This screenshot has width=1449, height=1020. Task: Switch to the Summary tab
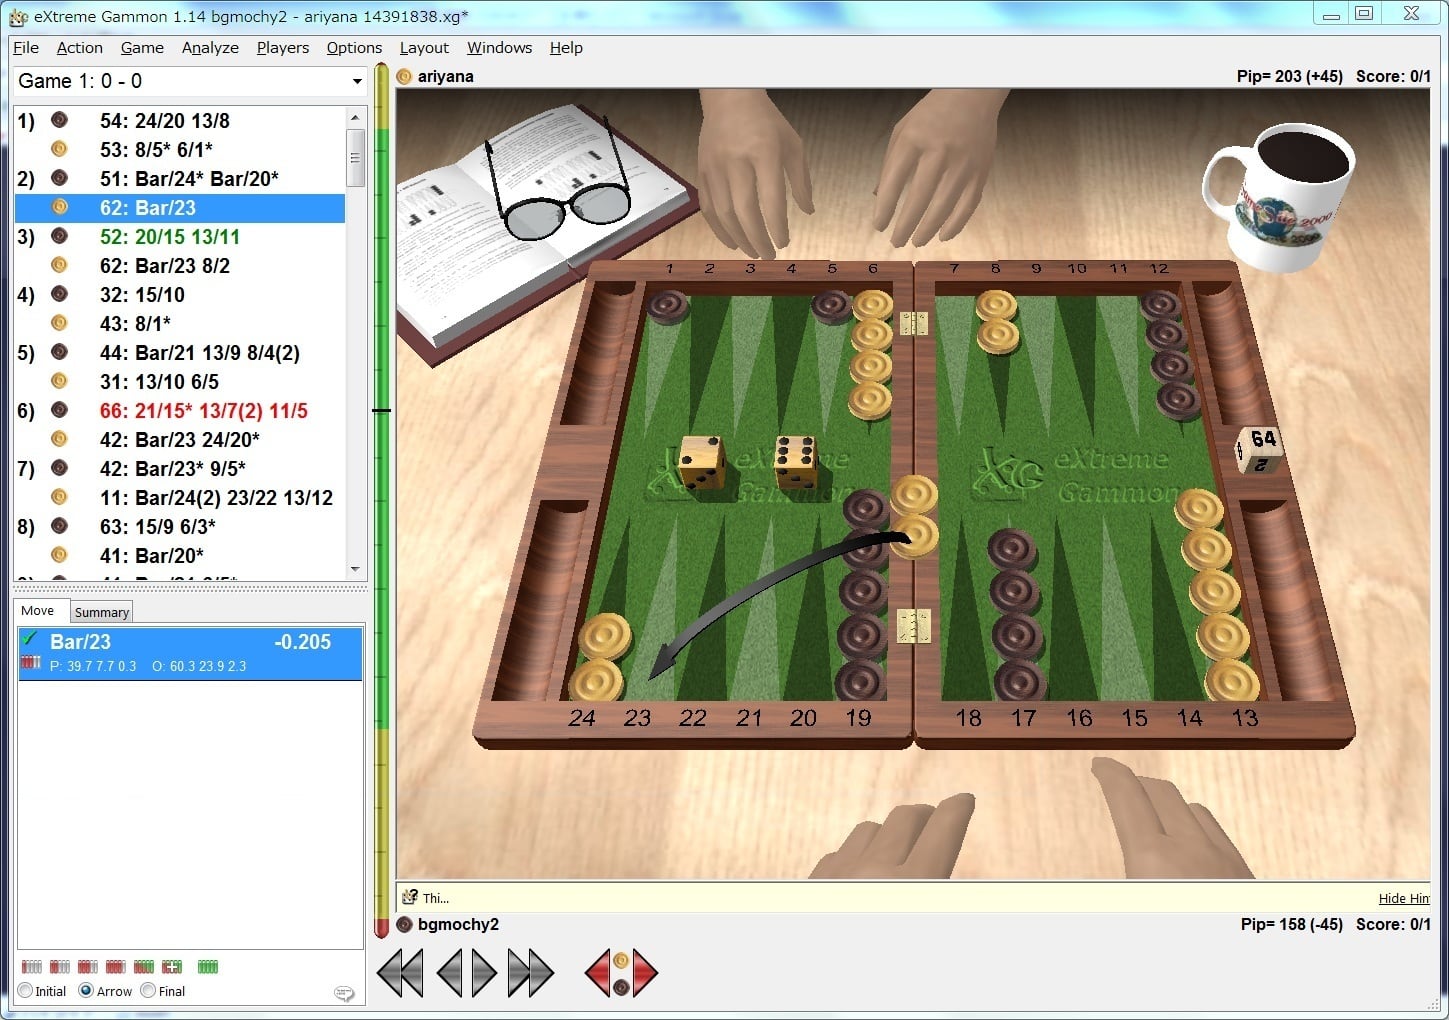(102, 612)
